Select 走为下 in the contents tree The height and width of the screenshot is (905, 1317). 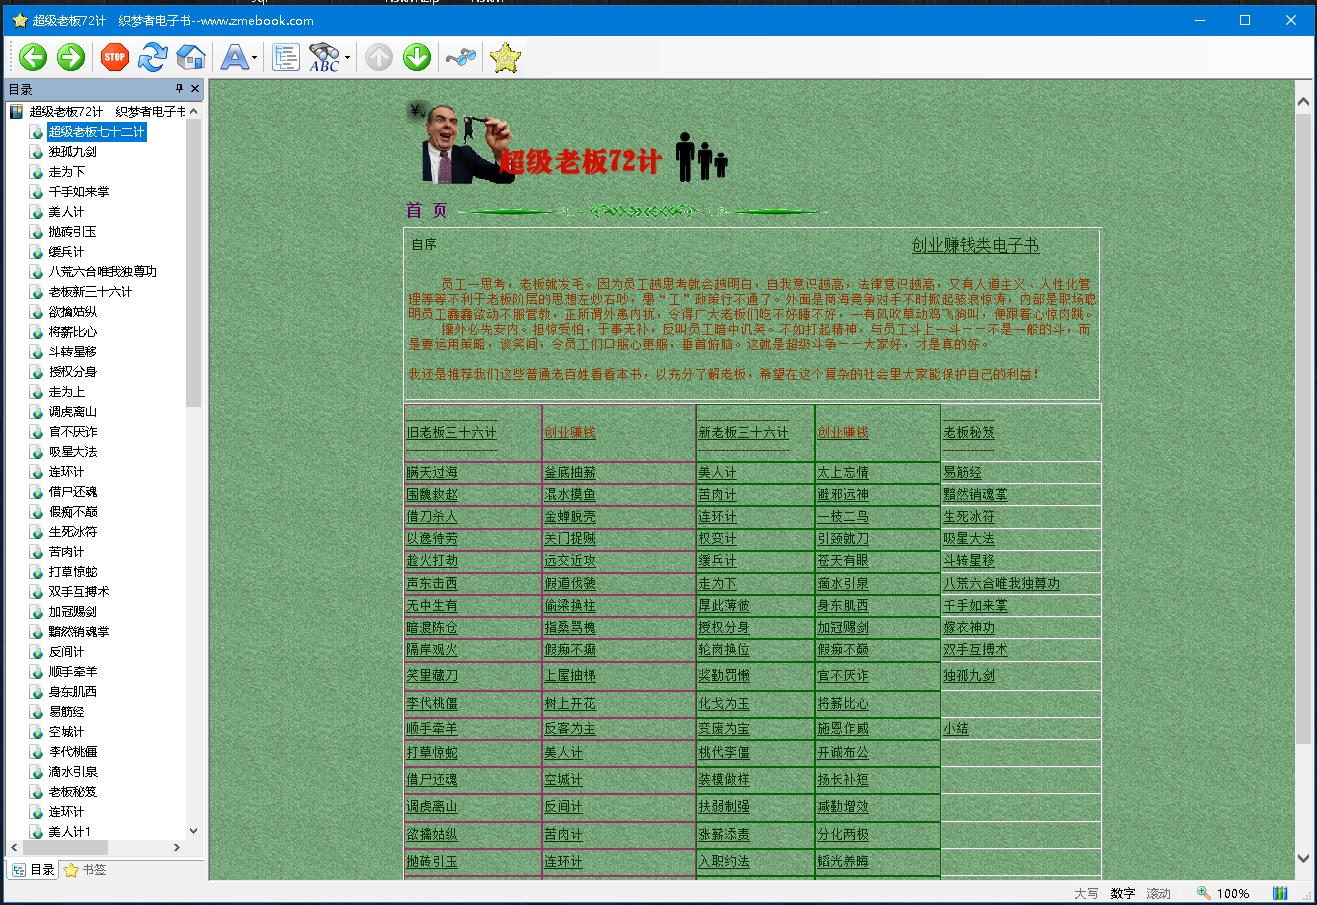coord(67,171)
